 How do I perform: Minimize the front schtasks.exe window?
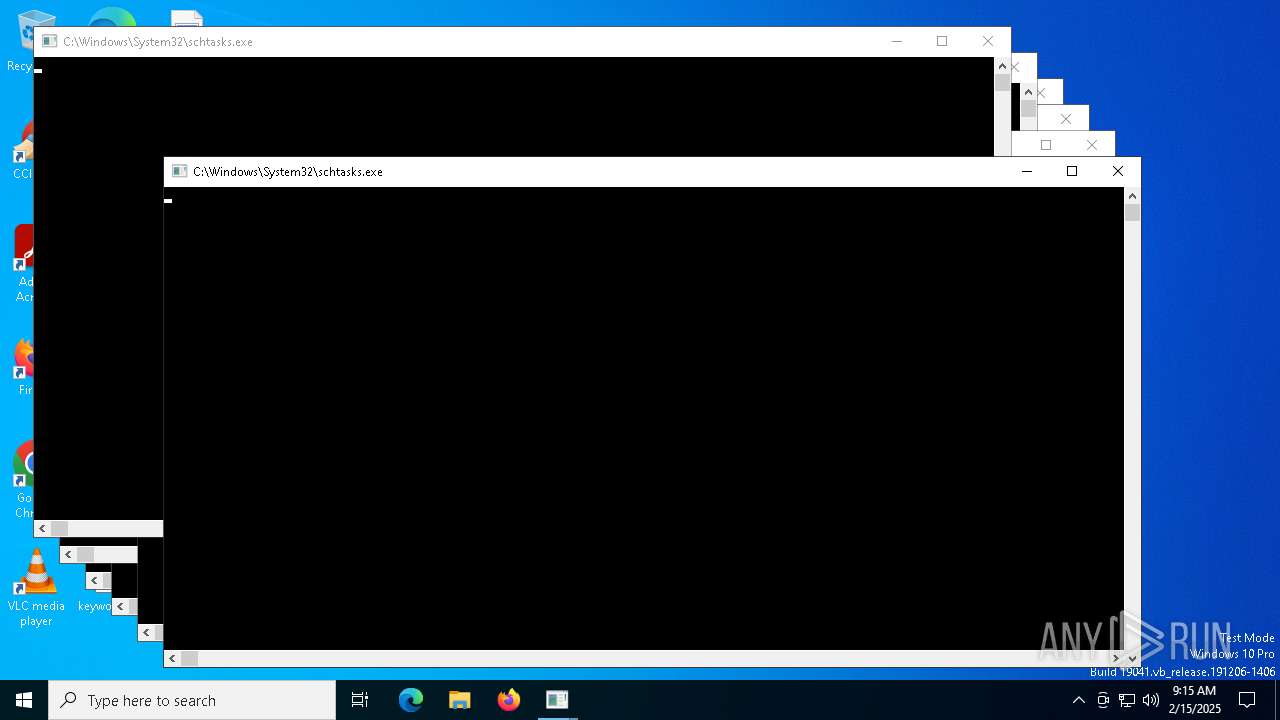click(x=1026, y=171)
